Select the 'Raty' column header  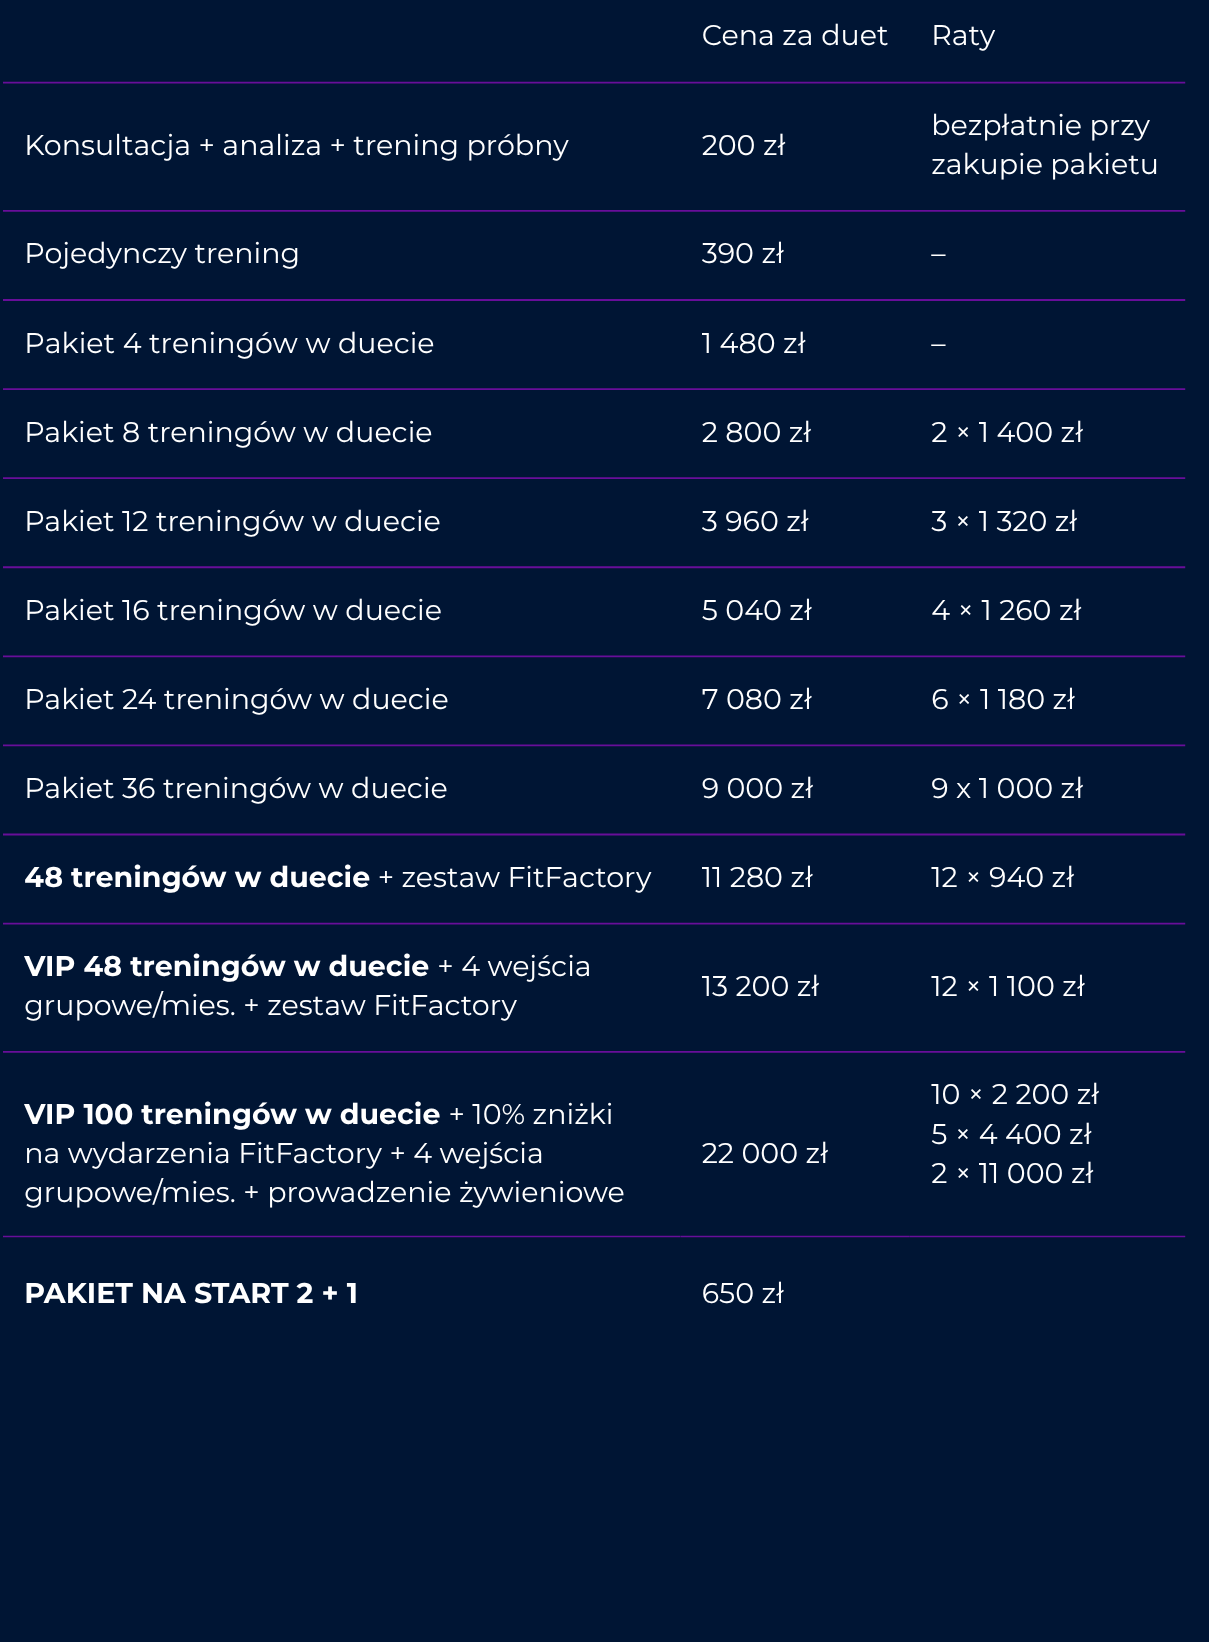[963, 37]
